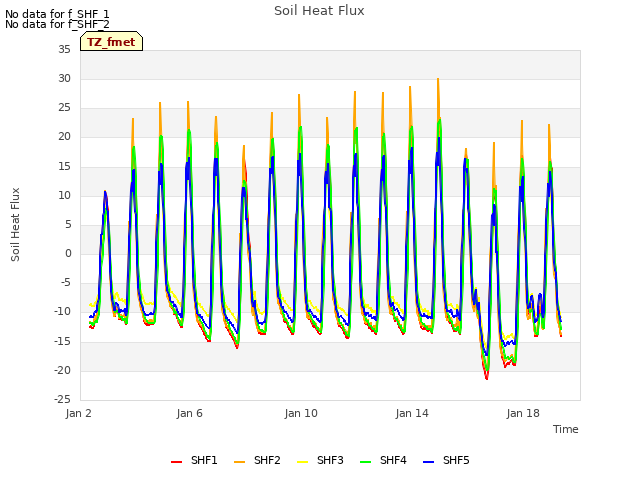Click the 20 y-axis tick label
The height and width of the screenshot is (480, 640).
point(64,137)
